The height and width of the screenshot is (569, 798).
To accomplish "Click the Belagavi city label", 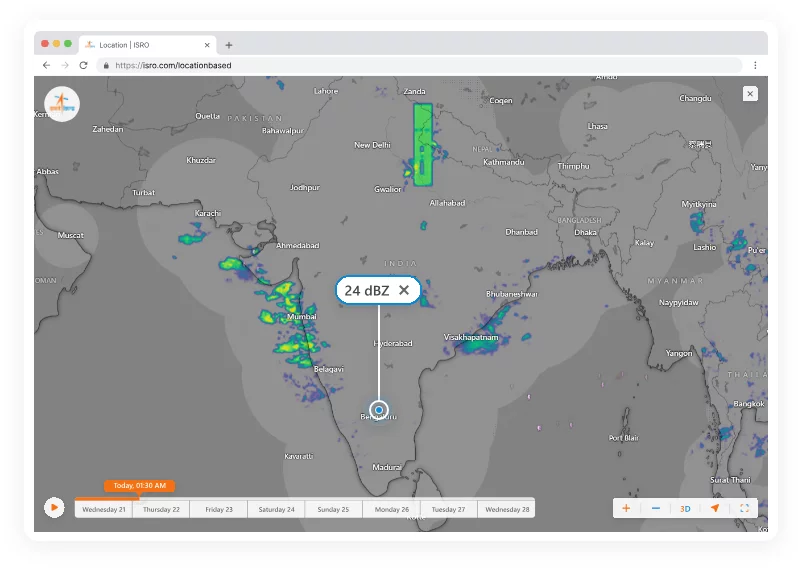I will click(329, 369).
